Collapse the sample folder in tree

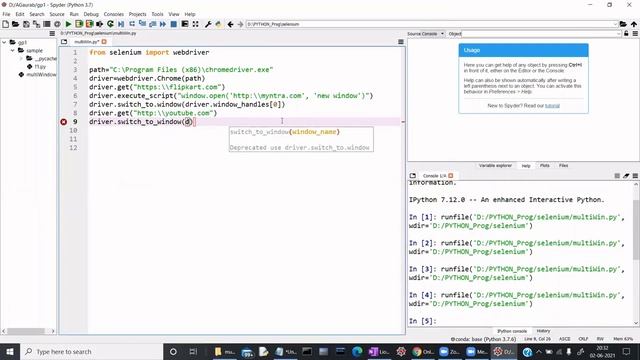12,50
